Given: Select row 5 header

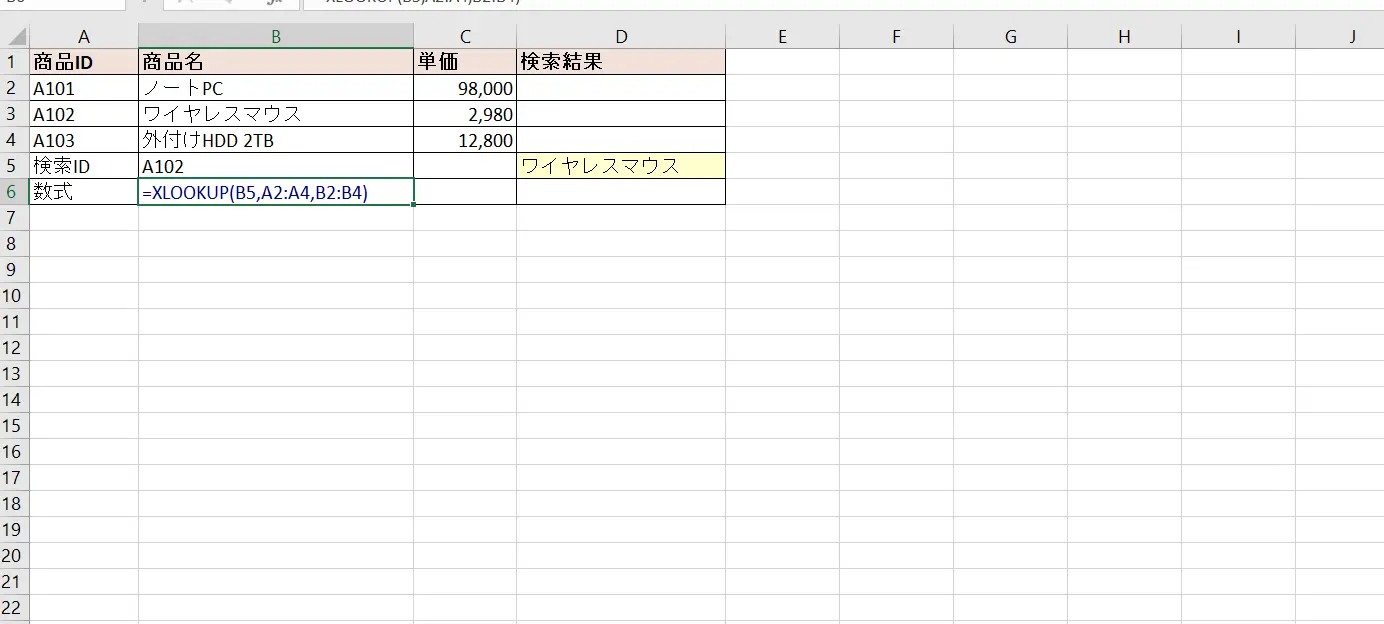Looking at the screenshot, I should [x=15, y=166].
